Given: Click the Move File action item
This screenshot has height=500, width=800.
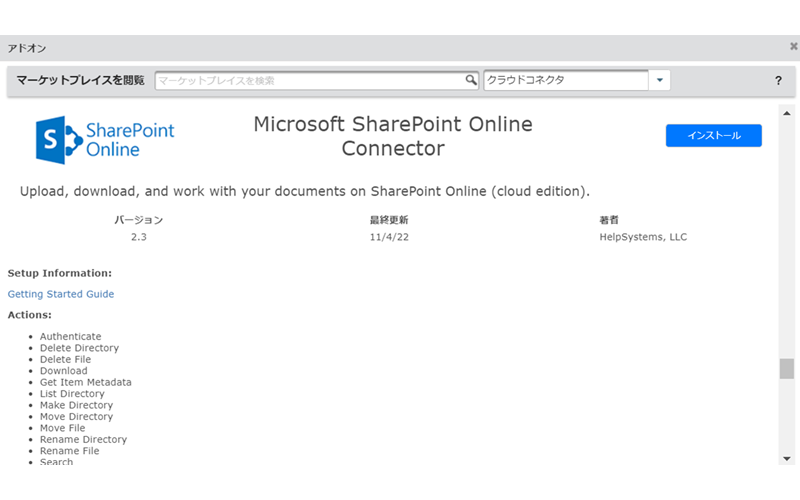Looking at the screenshot, I should click(x=63, y=428).
